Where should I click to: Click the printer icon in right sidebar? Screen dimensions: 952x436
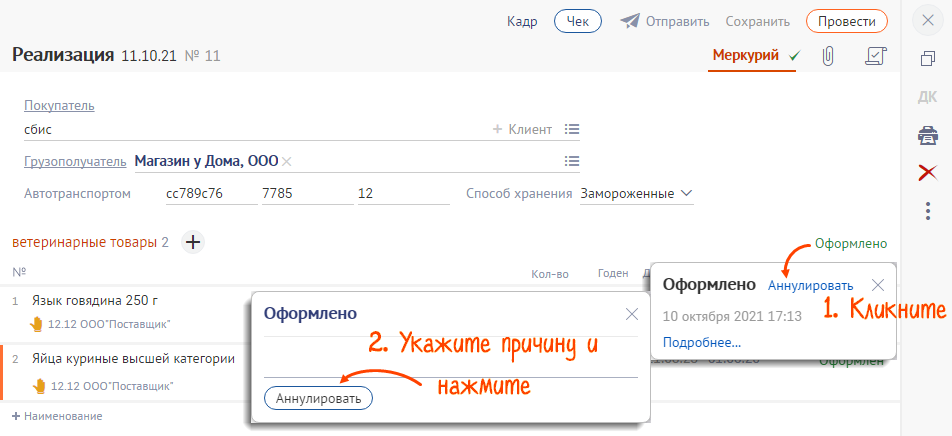pyautogui.click(x=927, y=135)
